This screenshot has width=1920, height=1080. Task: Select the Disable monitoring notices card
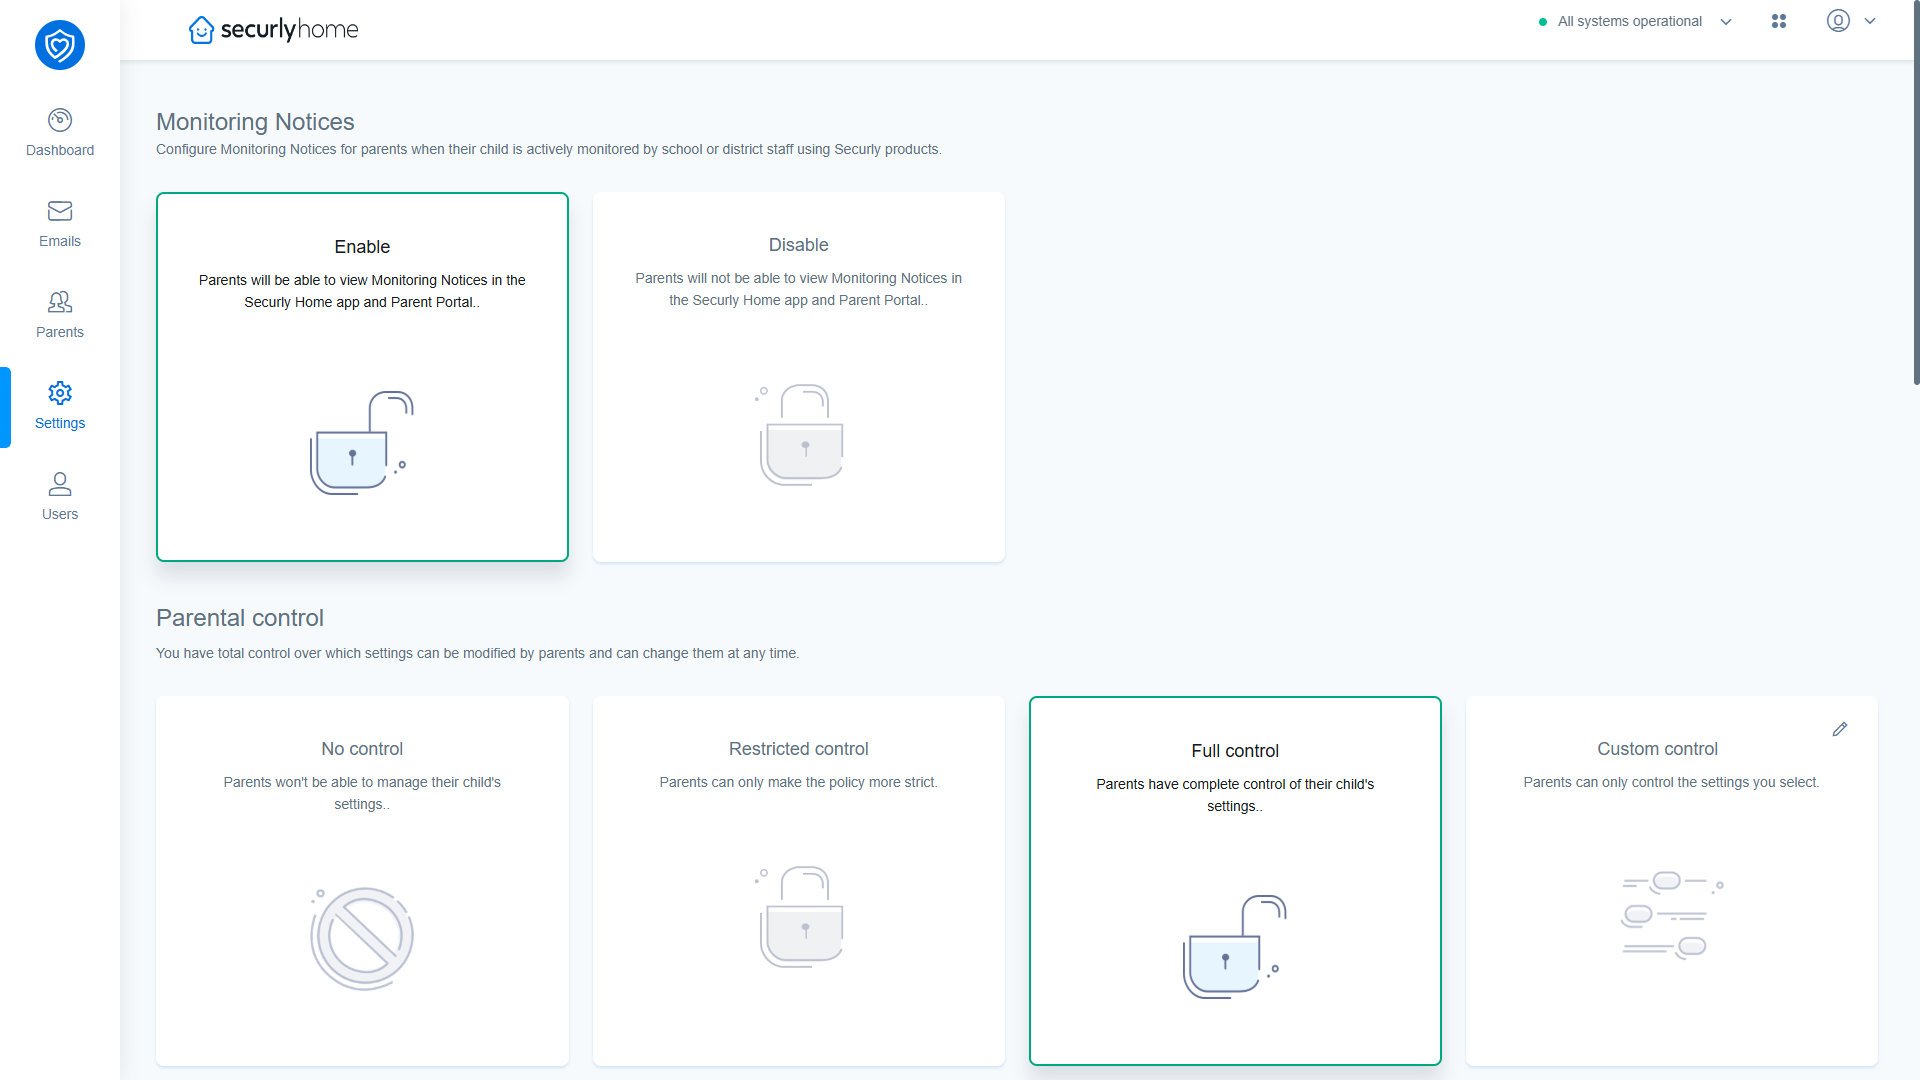[x=798, y=377]
